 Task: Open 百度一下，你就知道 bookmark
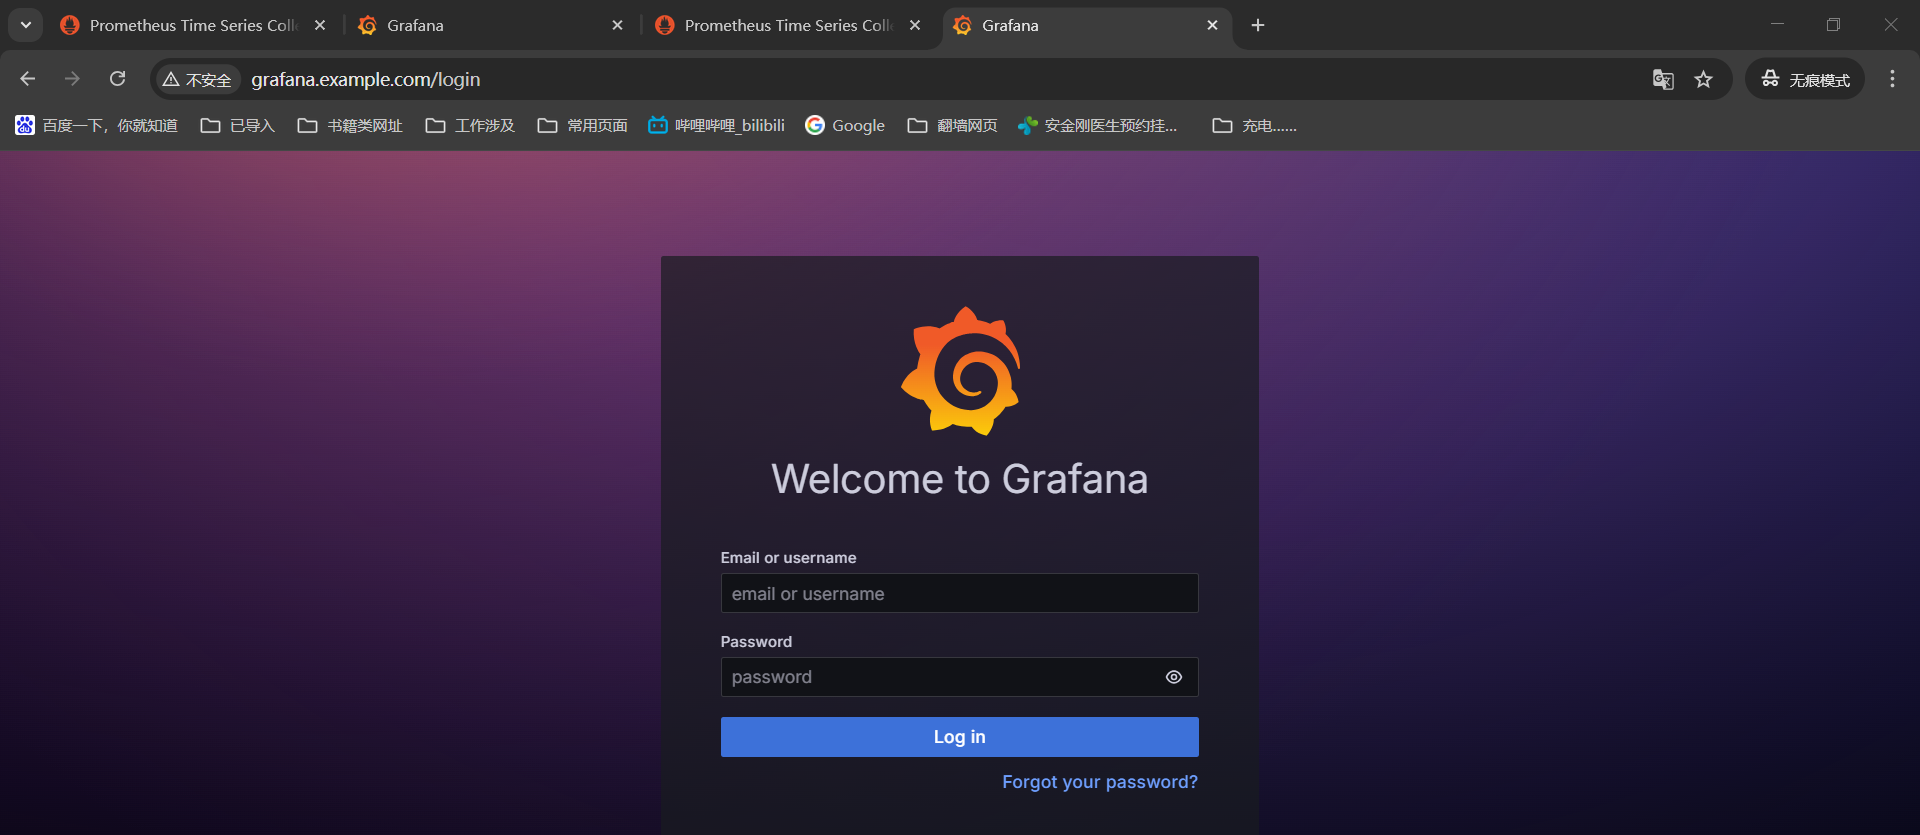(96, 125)
